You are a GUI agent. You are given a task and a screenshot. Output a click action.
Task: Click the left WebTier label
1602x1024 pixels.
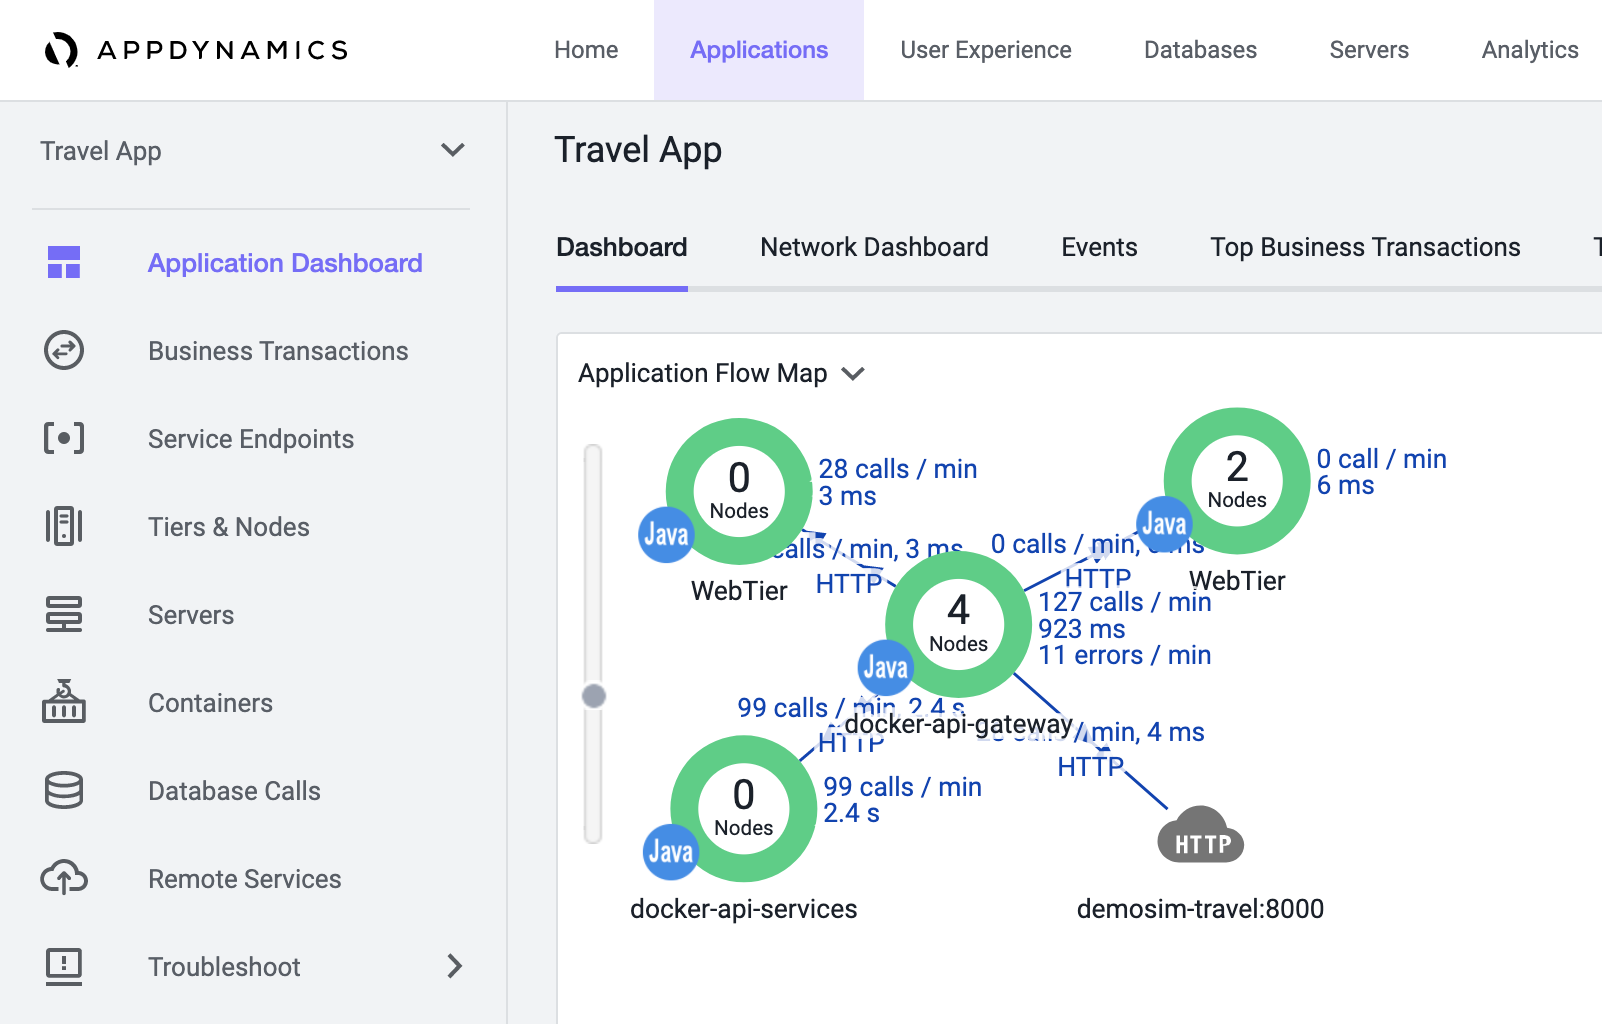tap(739, 591)
